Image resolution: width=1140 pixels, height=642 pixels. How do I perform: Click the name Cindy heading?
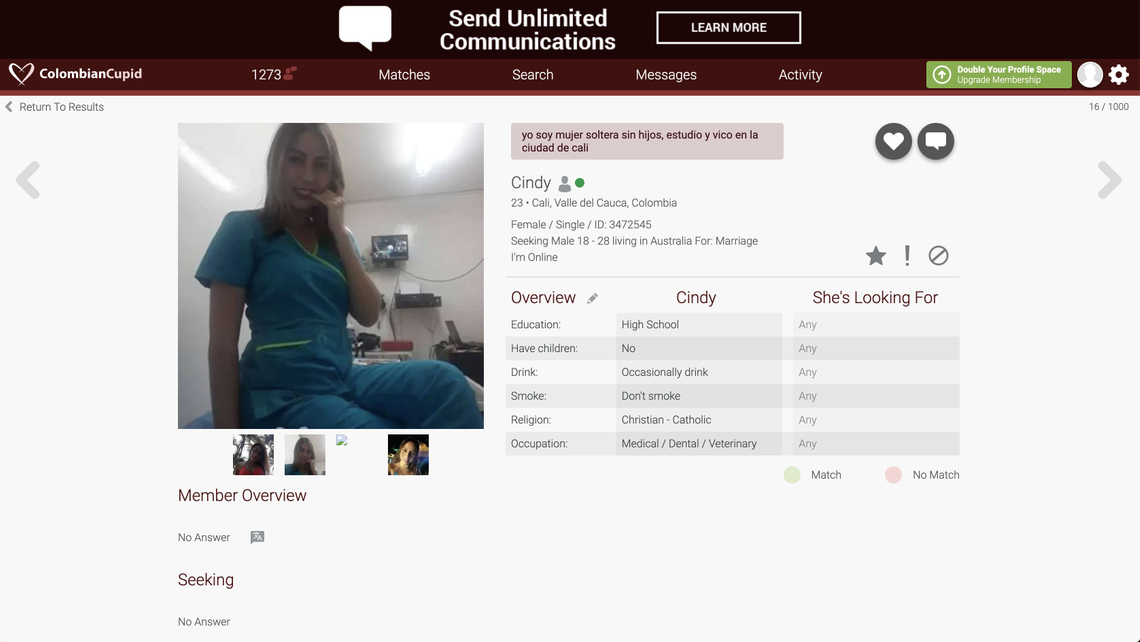point(531,182)
